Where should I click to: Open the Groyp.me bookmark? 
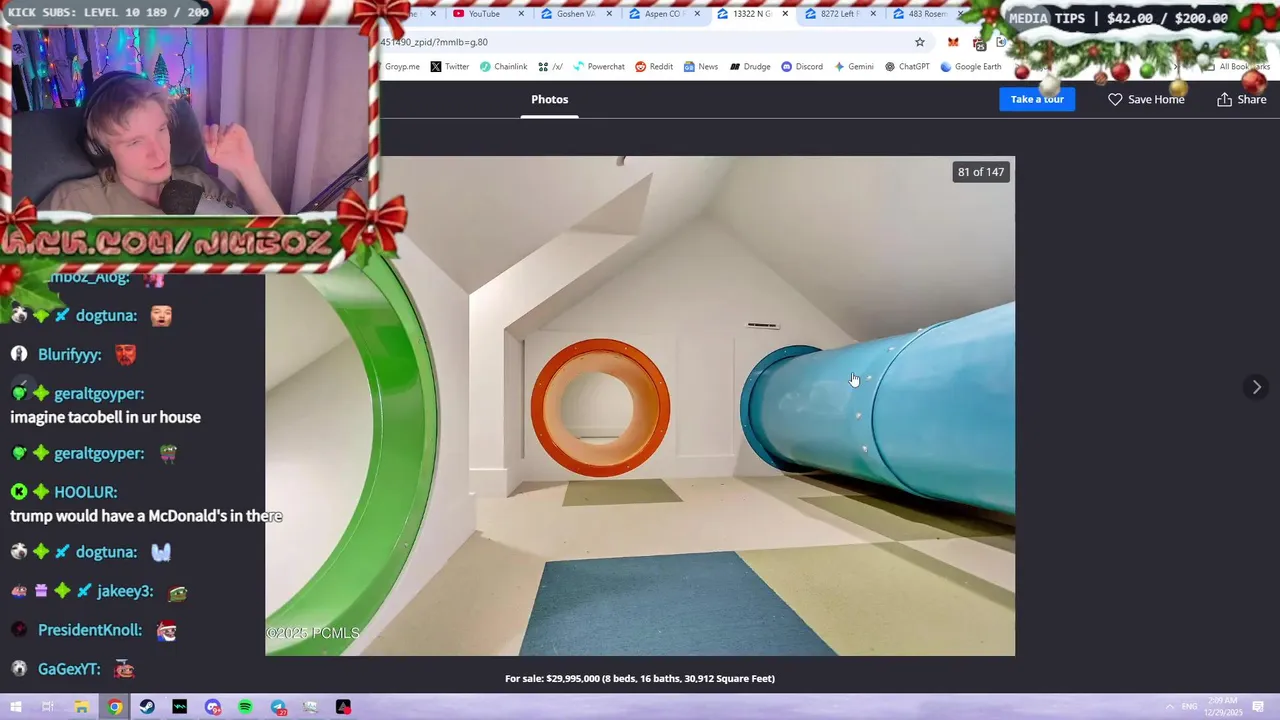(401, 67)
